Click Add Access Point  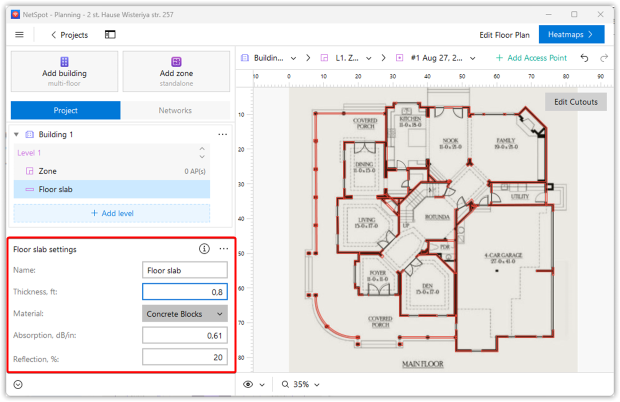531,58
